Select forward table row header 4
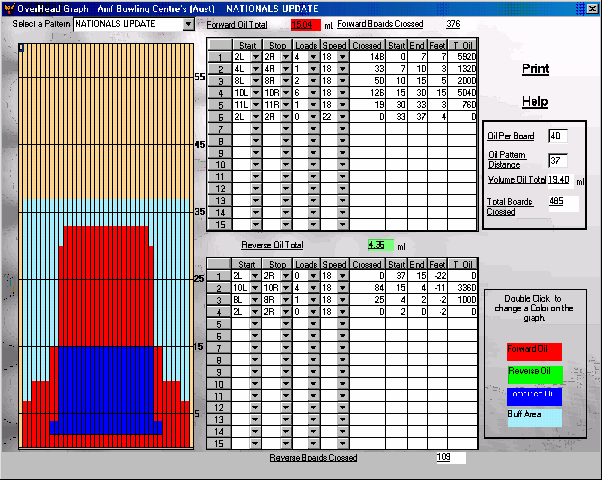Viewport: 602px width, 480px height. 220,93
